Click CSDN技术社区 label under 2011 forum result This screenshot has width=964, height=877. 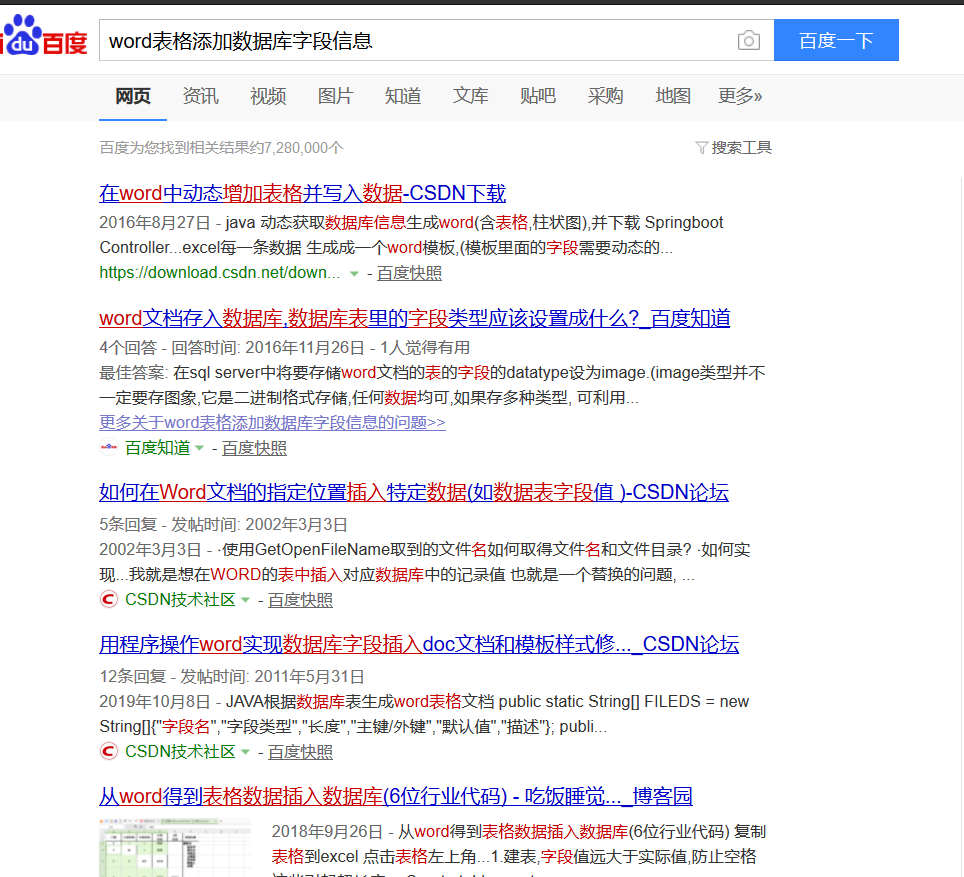pyautogui.click(x=180, y=751)
